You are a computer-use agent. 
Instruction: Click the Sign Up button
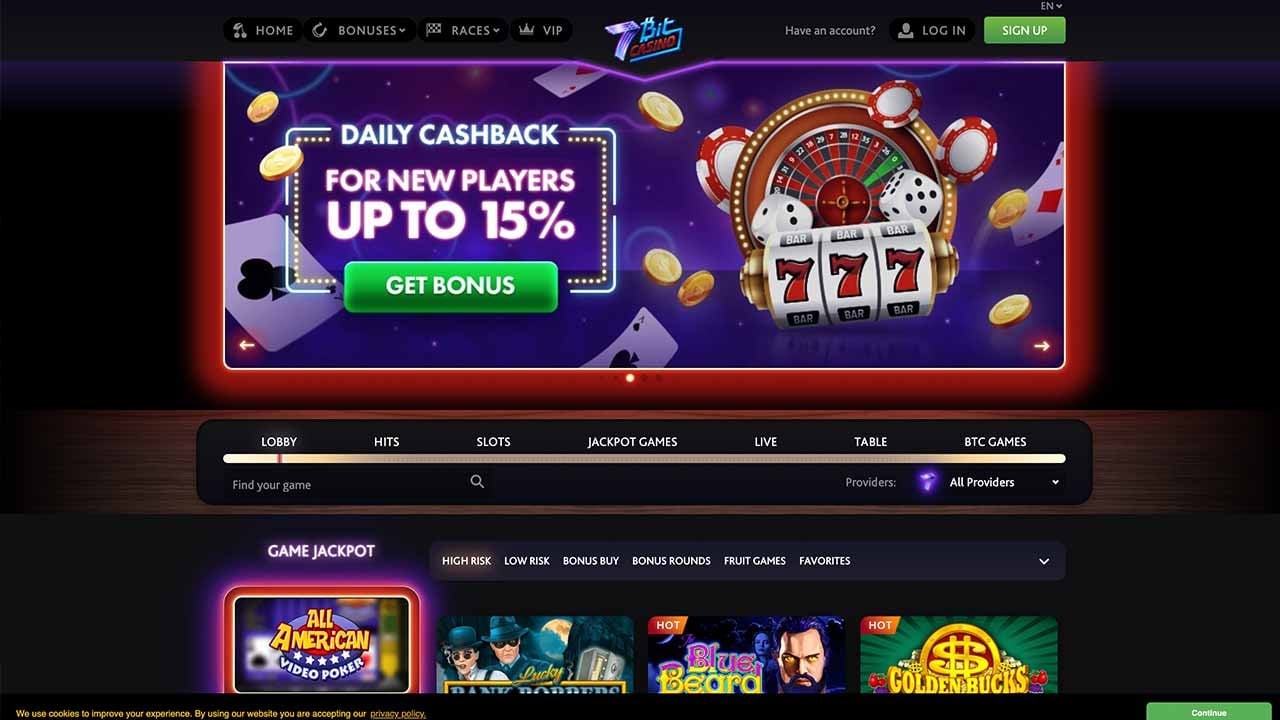coord(1025,30)
